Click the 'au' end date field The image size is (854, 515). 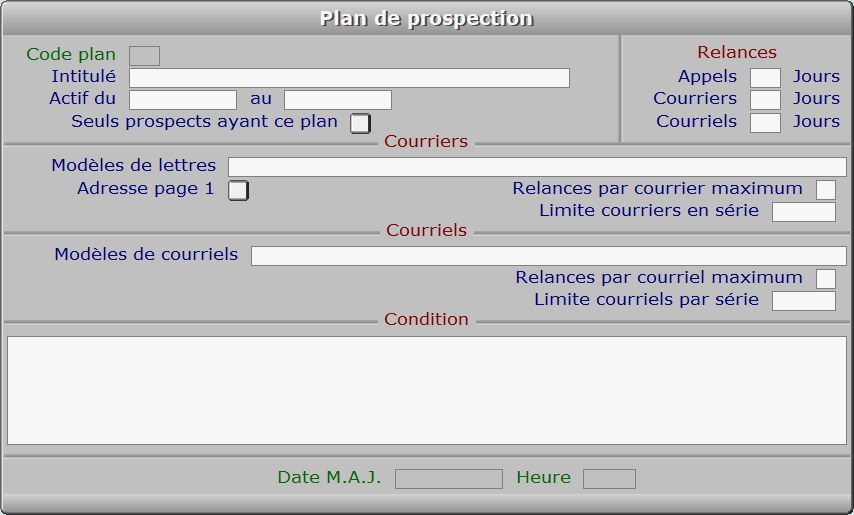point(338,100)
